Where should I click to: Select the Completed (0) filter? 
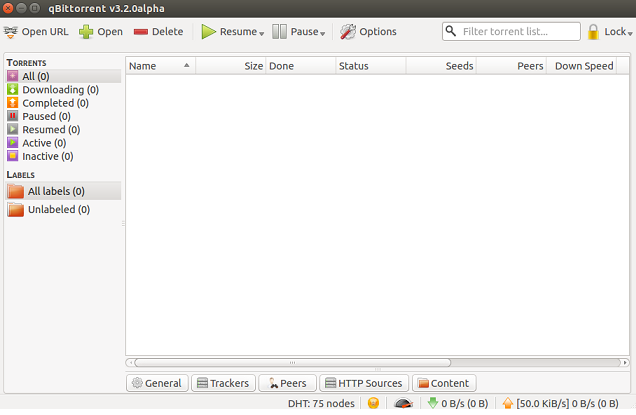[63, 103]
